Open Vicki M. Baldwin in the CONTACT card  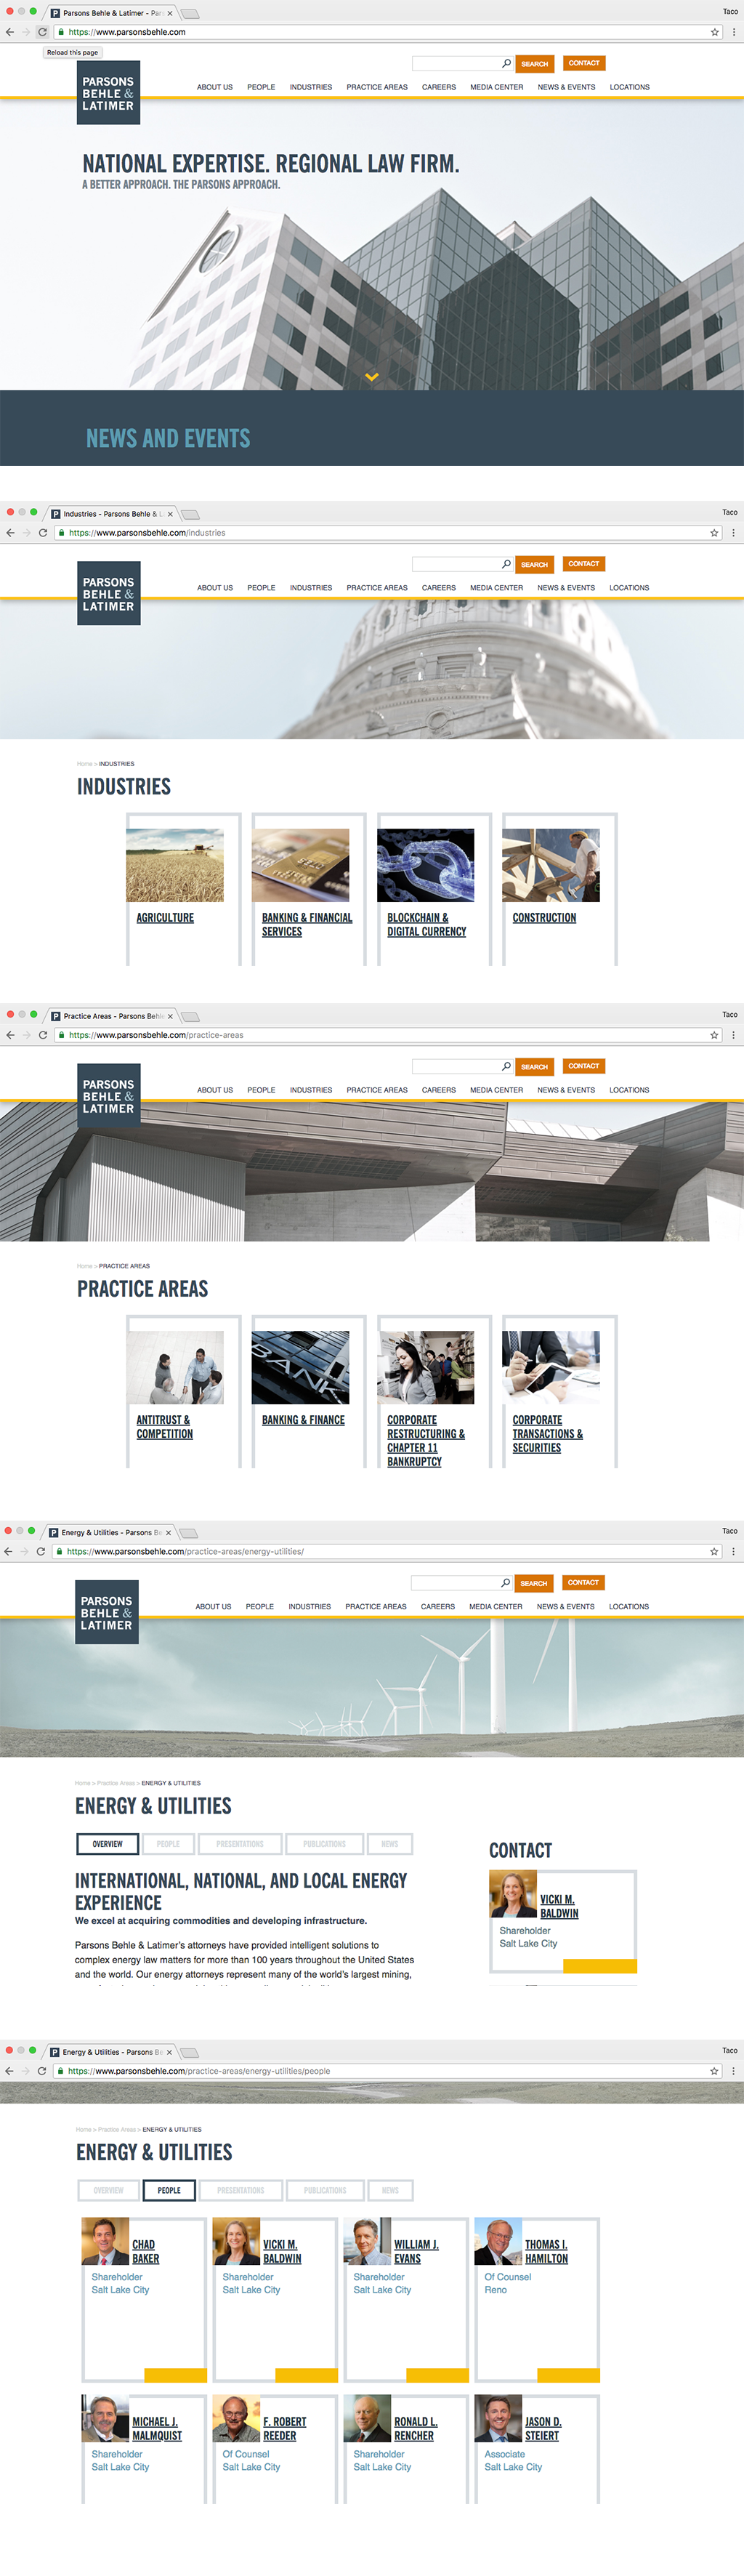pyautogui.click(x=559, y=1906)
